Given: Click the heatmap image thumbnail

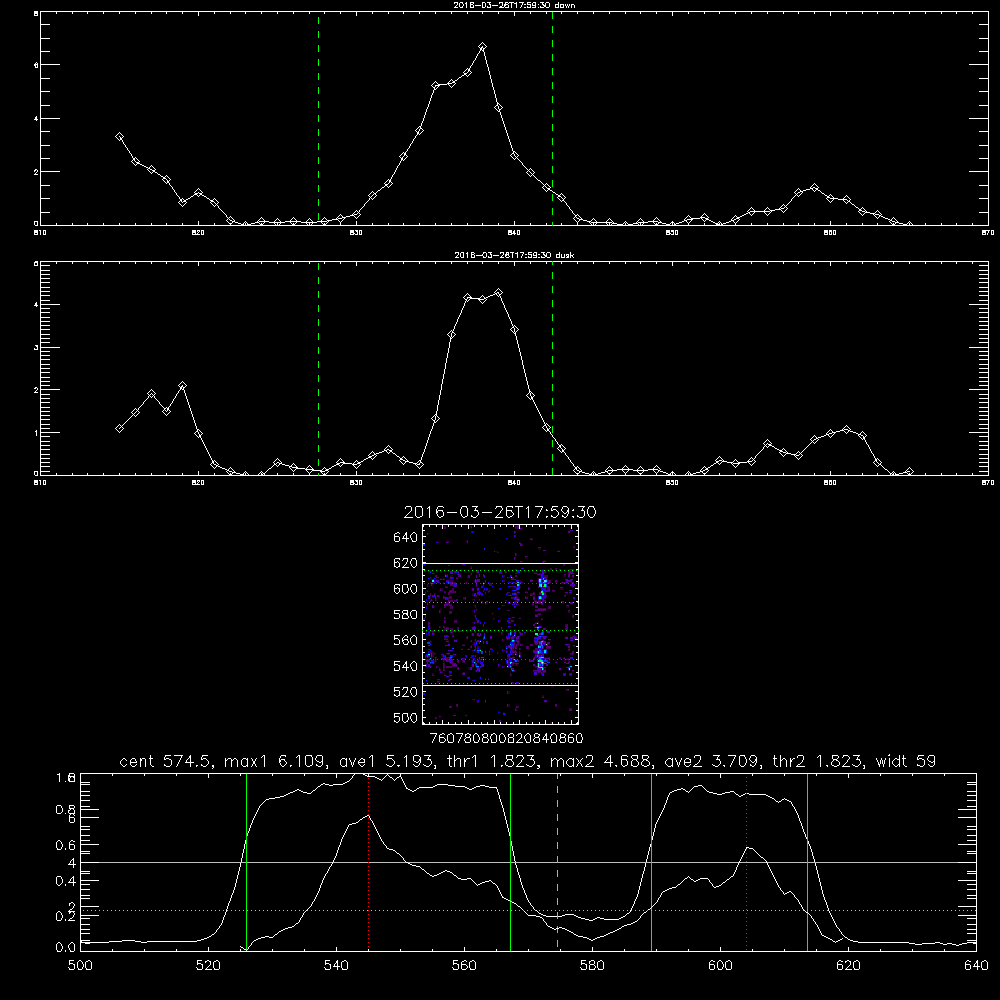Looking at the screenshot, I should coord(500,624).
